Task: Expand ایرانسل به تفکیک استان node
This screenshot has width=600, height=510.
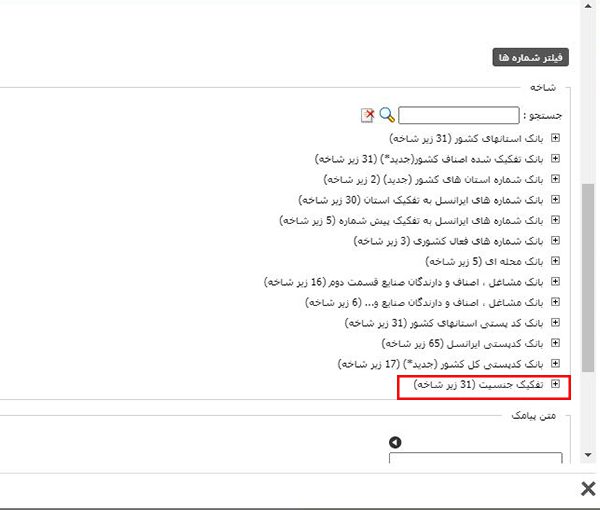Action: point(555,199)
